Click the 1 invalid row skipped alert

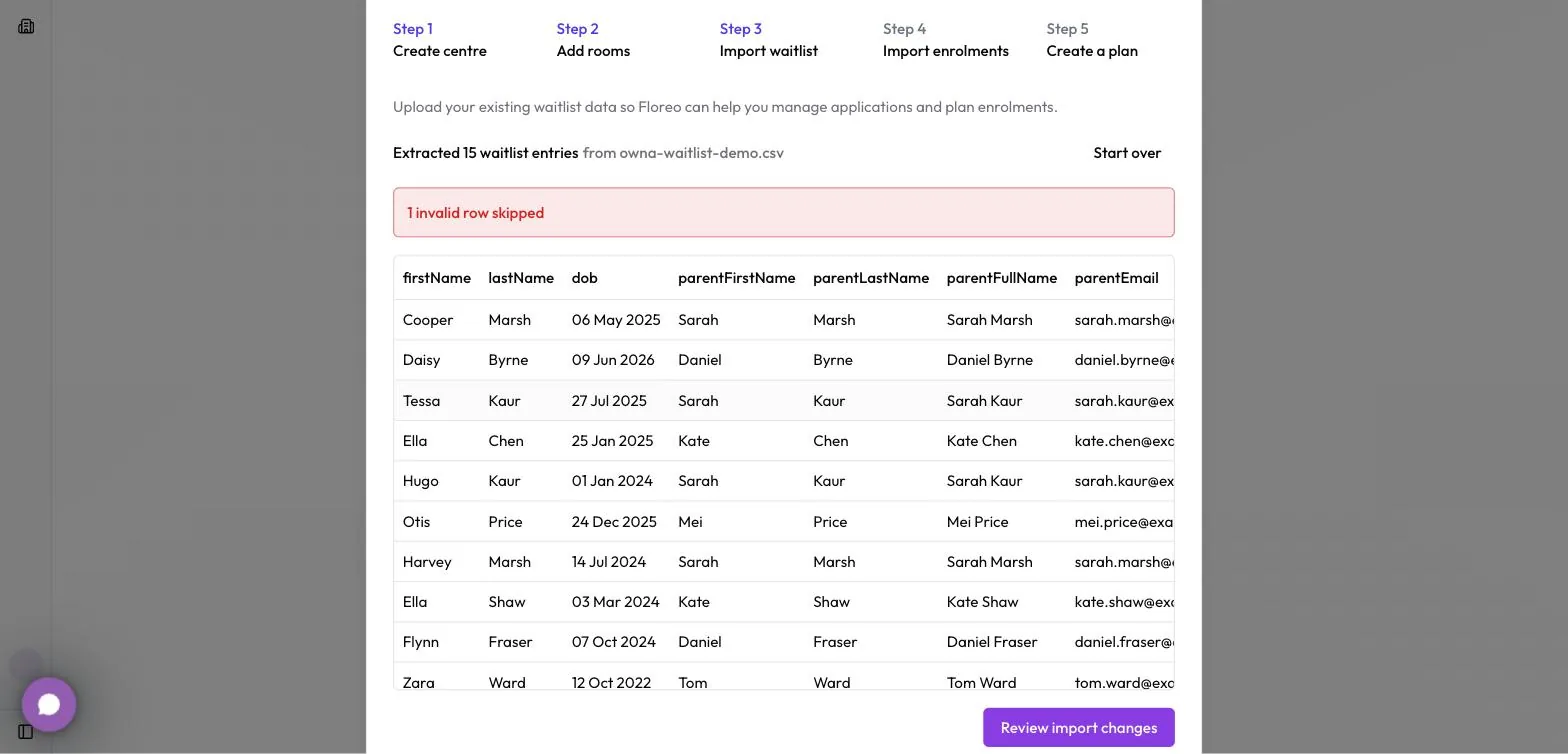pyautogui.click(x=784, y=212)
